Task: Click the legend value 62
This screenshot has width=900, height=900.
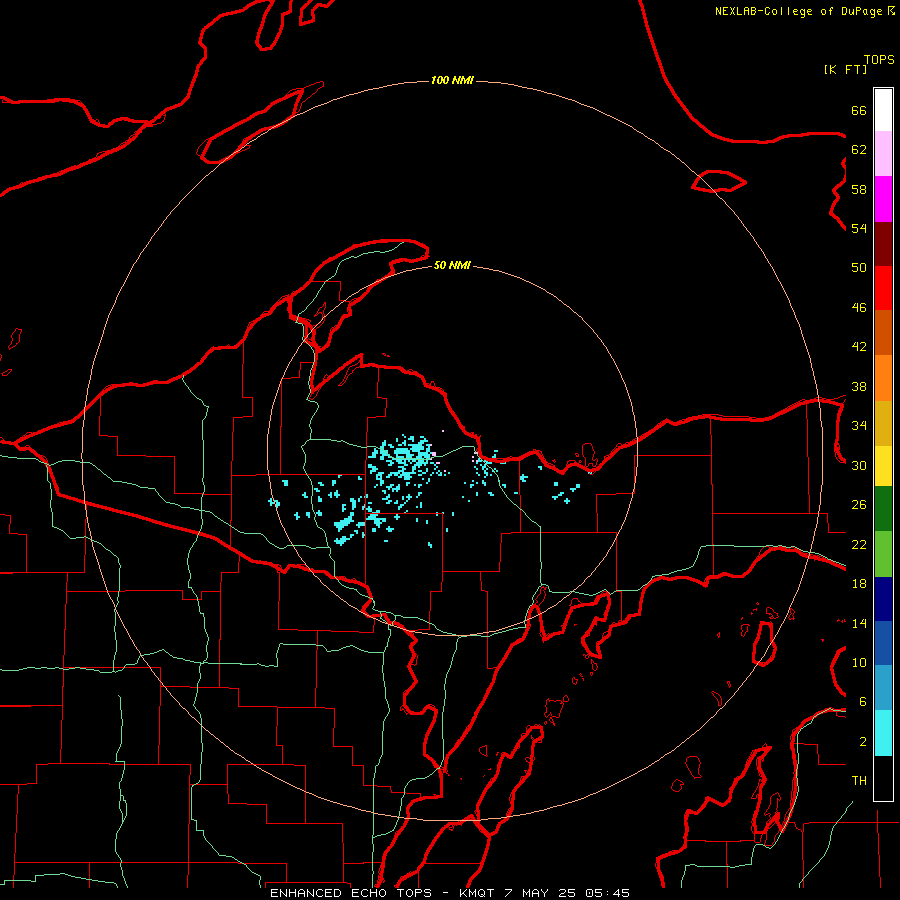Action: click(859, 150)
